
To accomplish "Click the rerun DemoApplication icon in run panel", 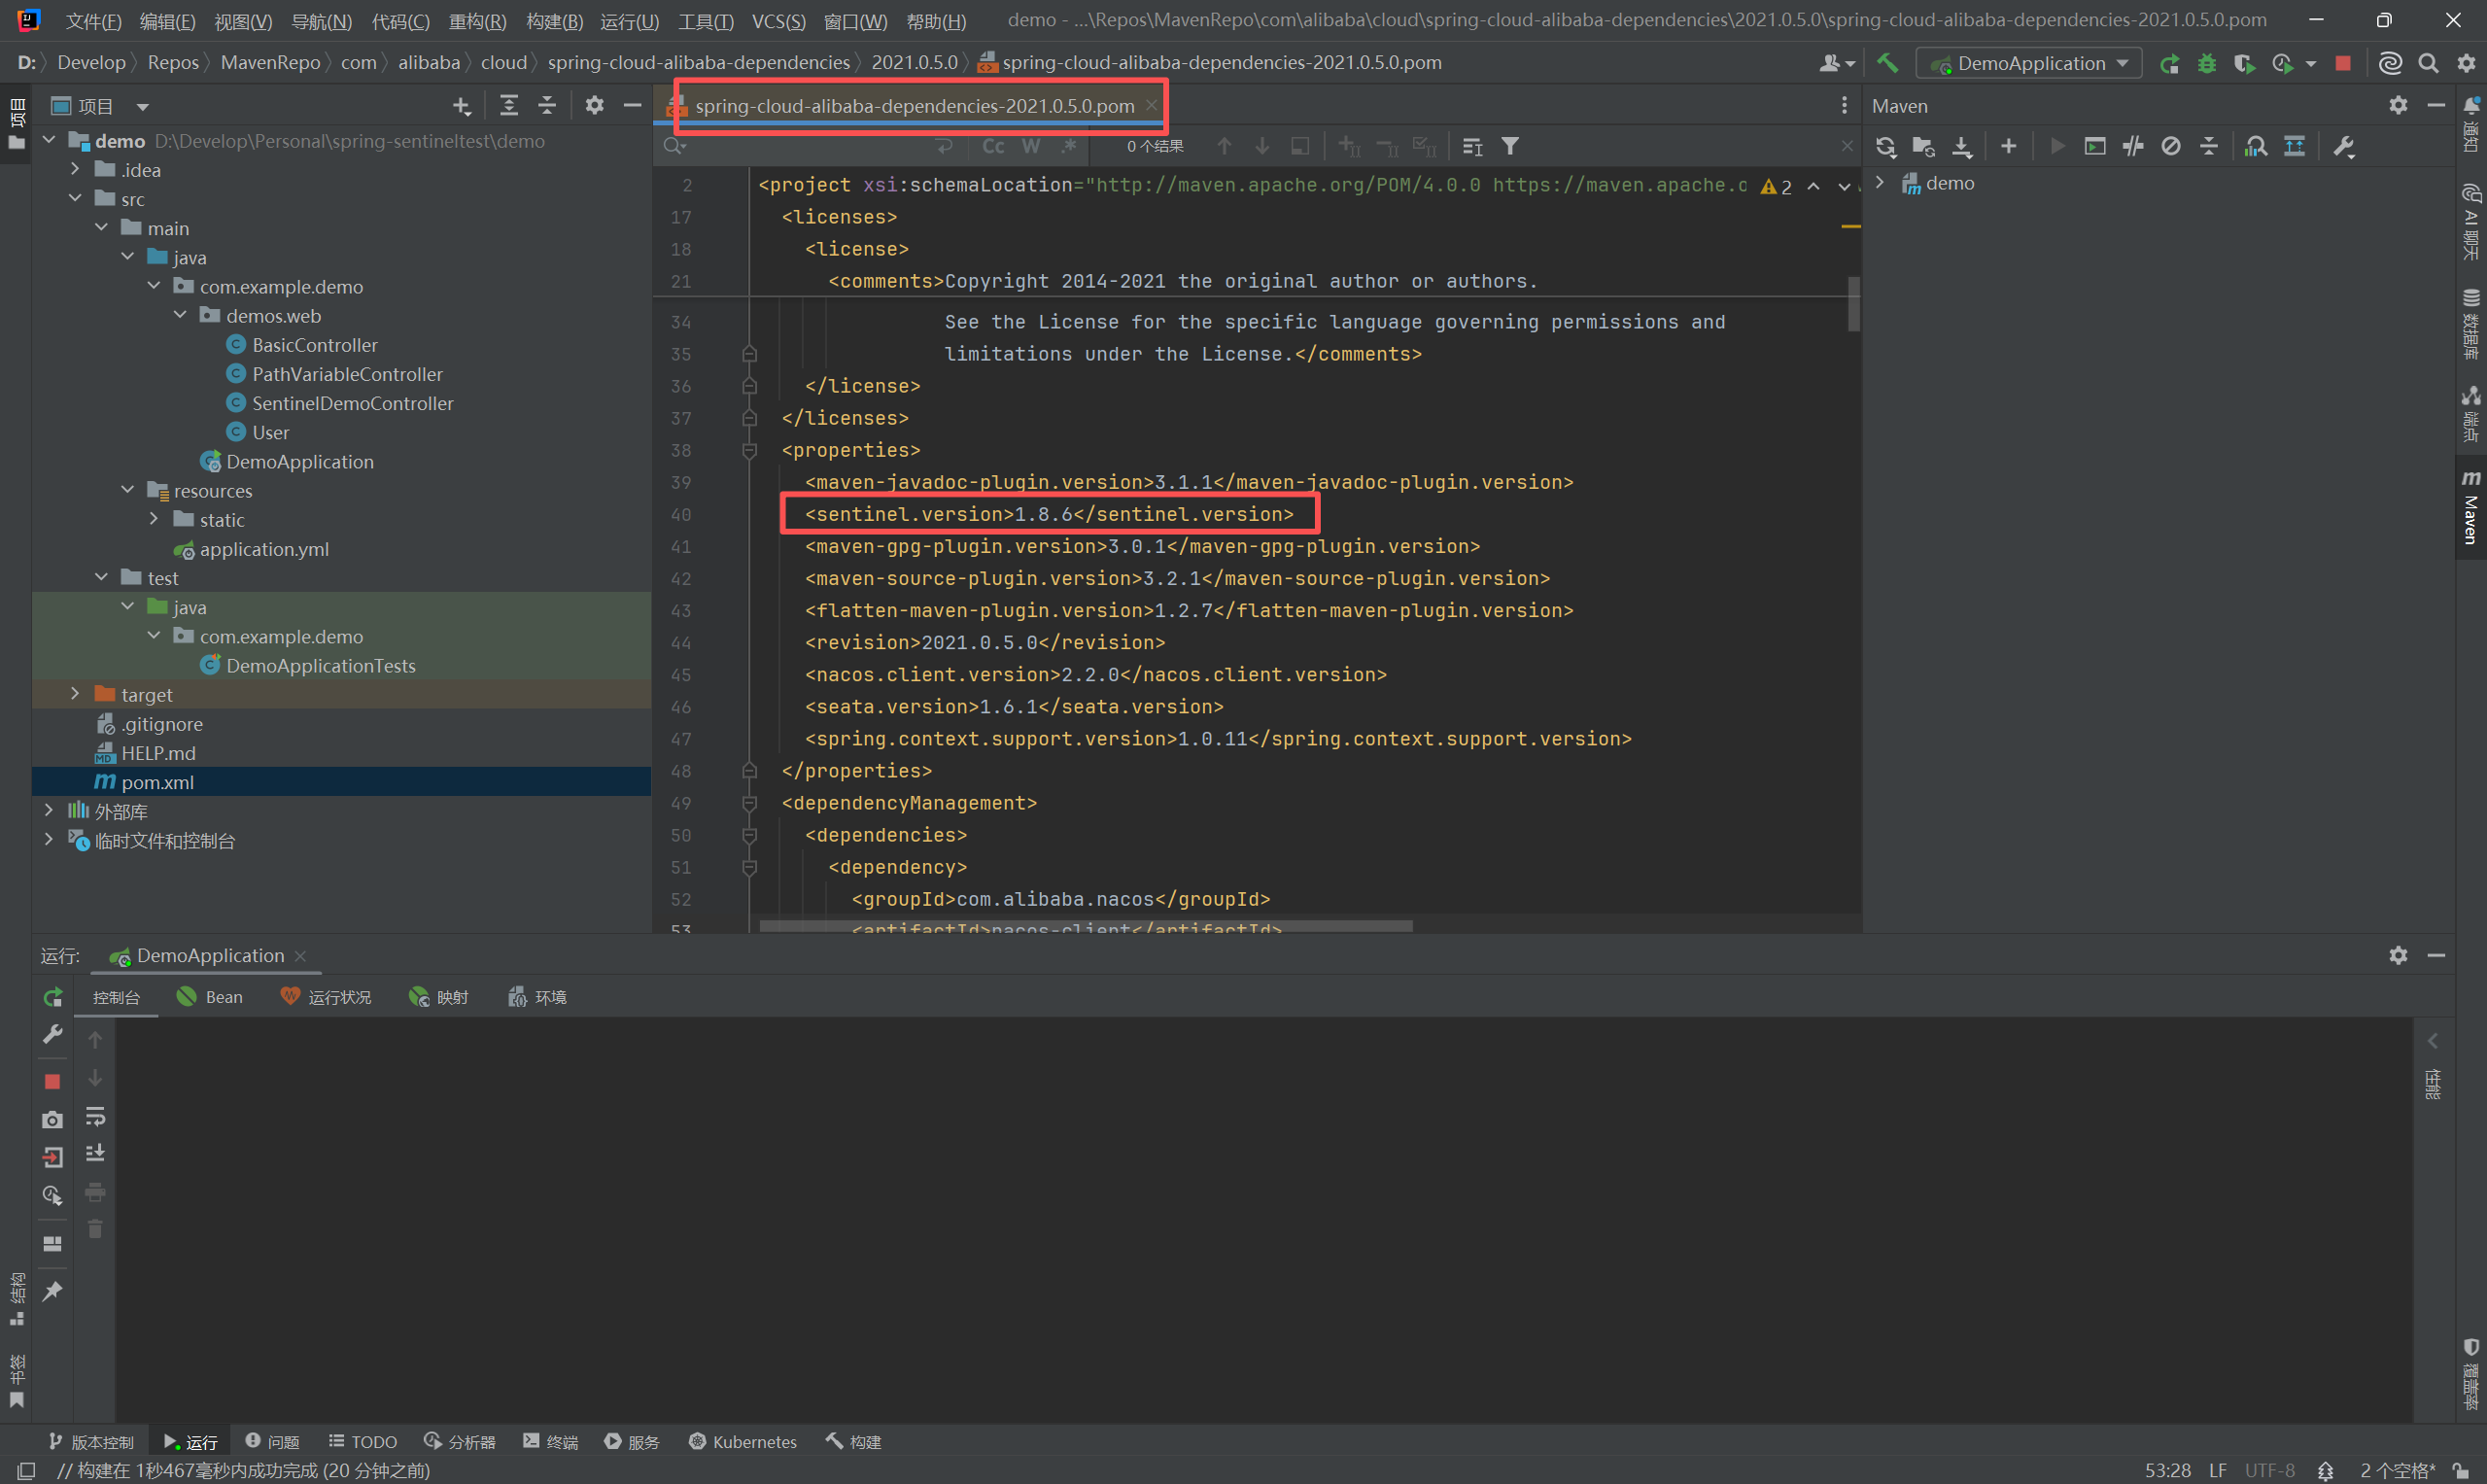I will click(52, 997).
